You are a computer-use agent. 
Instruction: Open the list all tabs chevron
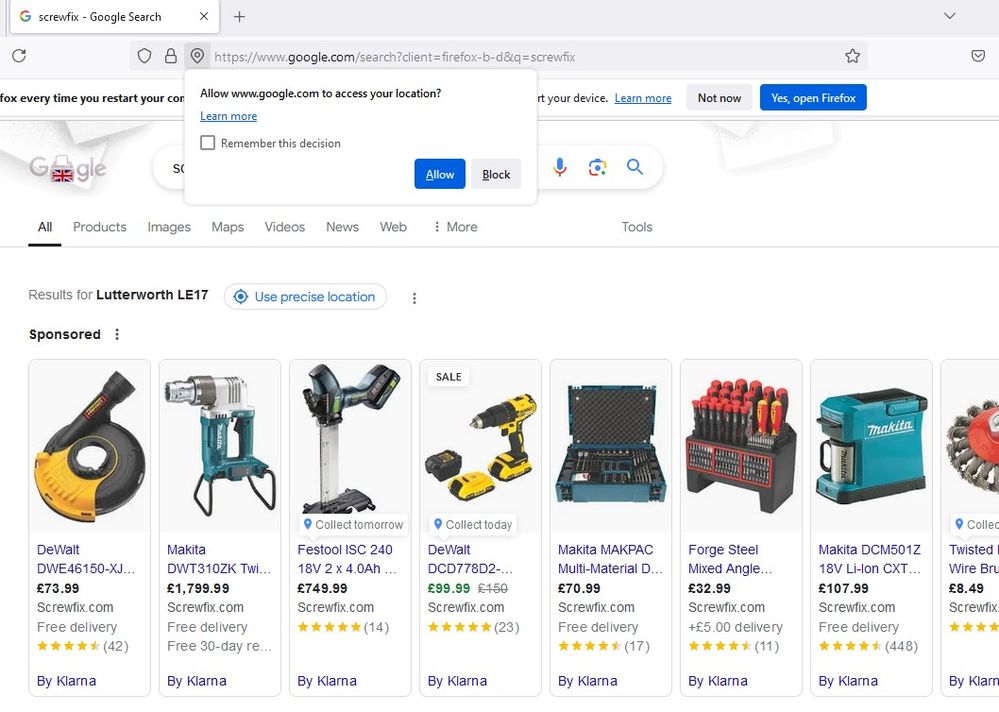(950, 17)
